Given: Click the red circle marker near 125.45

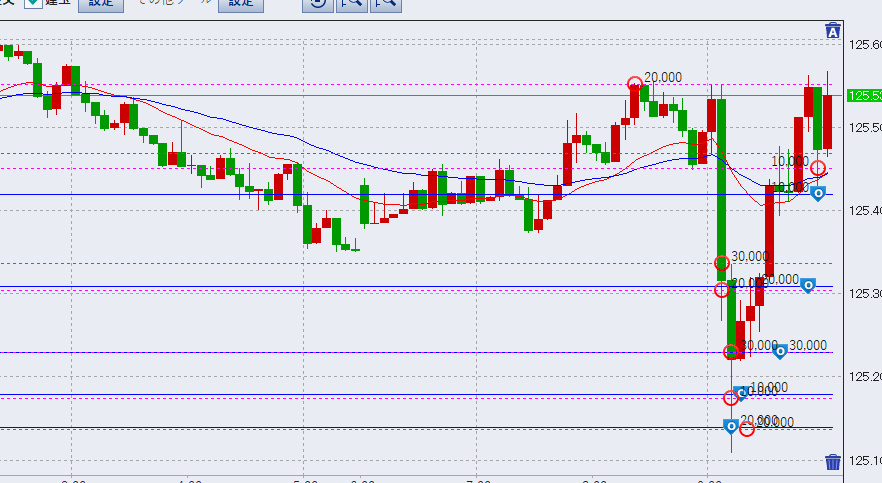Looking at the screenshot, I should coord(818,168).
